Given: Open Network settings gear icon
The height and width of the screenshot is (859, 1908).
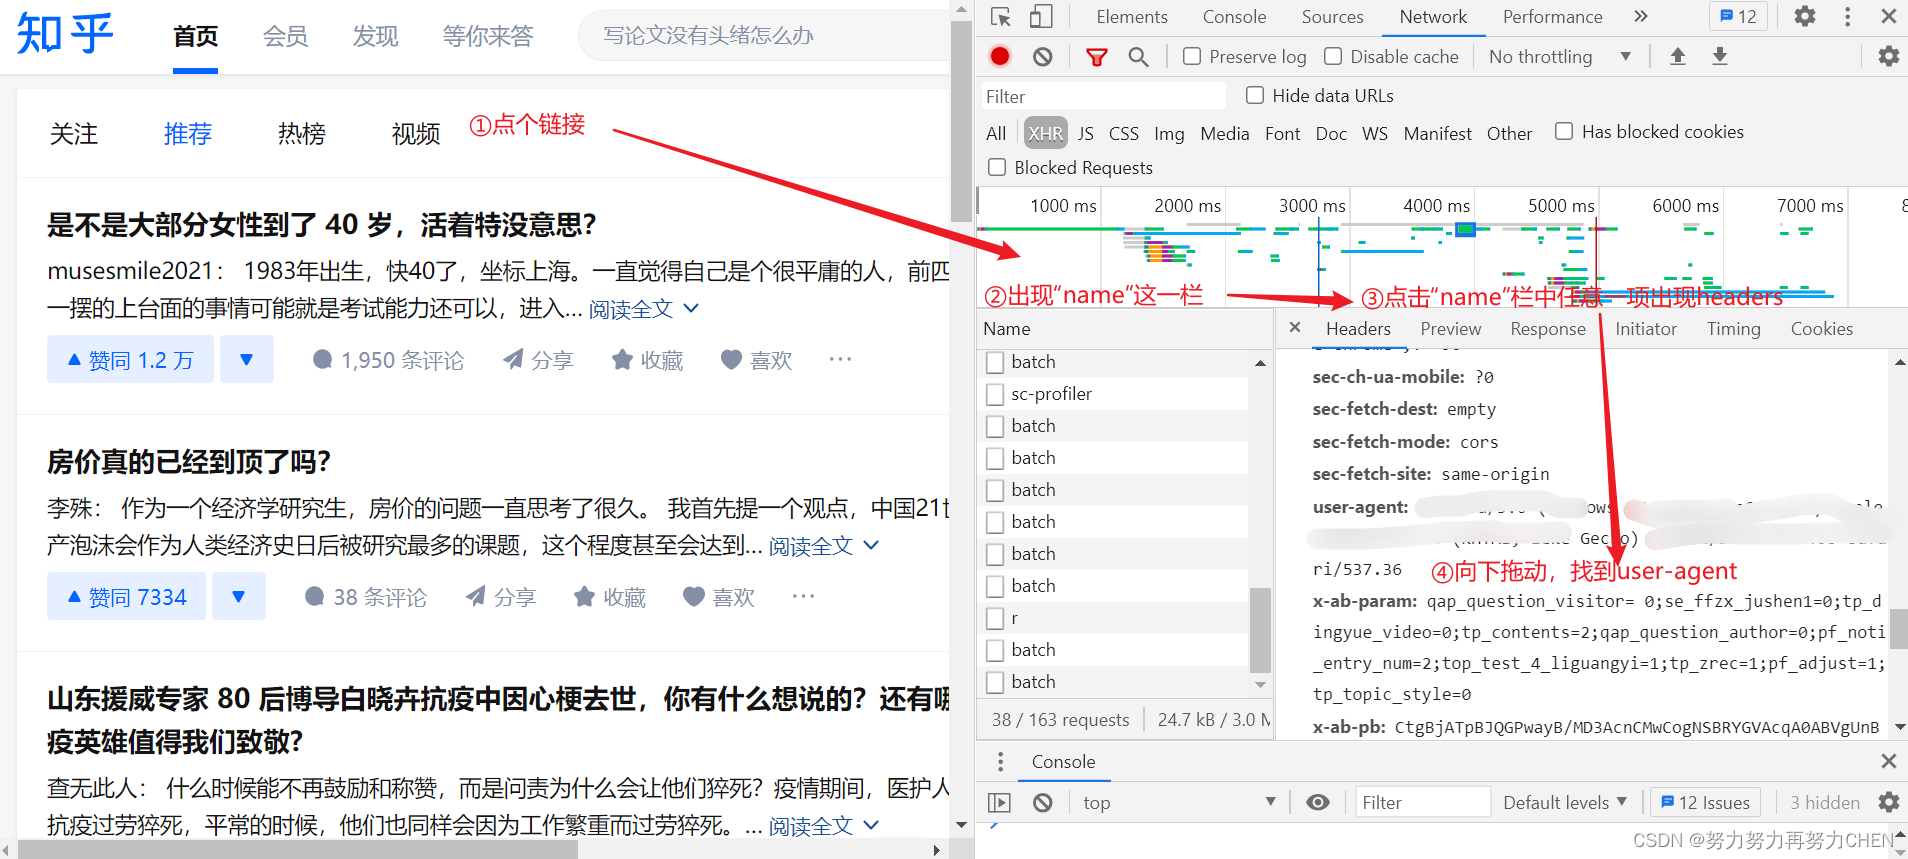Looking at the screenshot, I should (1888, 57).
